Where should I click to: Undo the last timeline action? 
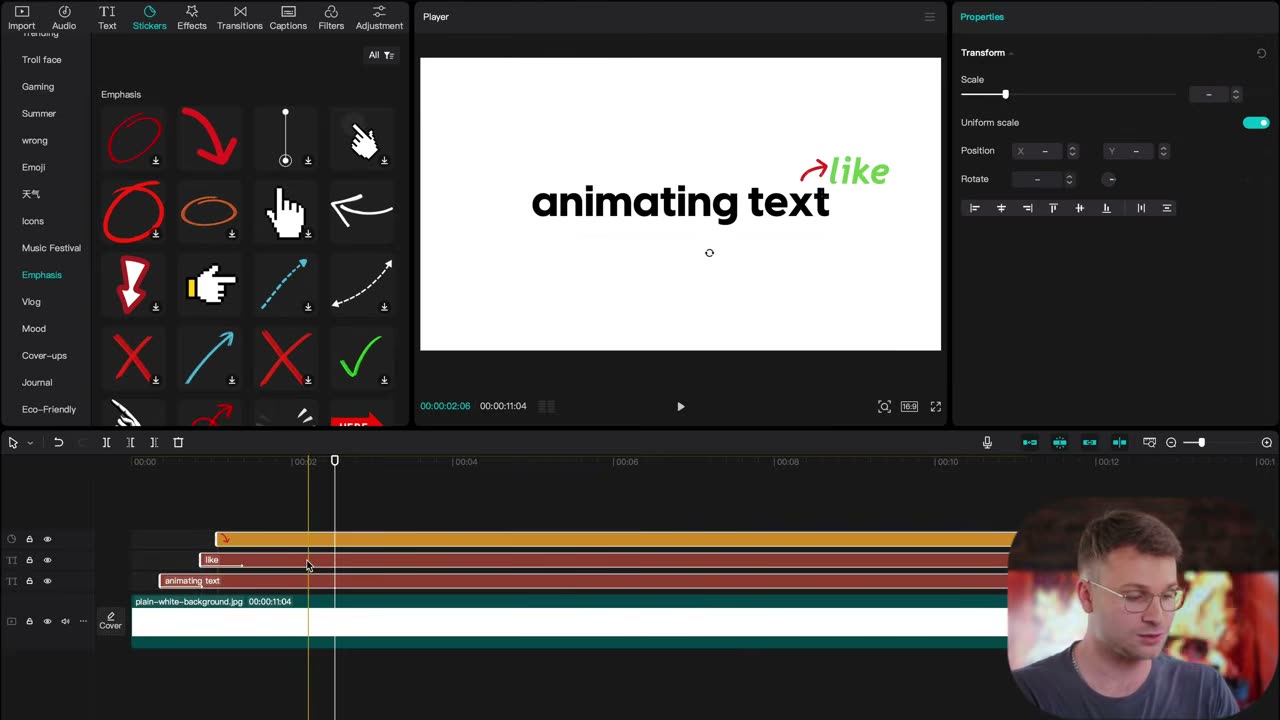[x=58, y=442]
